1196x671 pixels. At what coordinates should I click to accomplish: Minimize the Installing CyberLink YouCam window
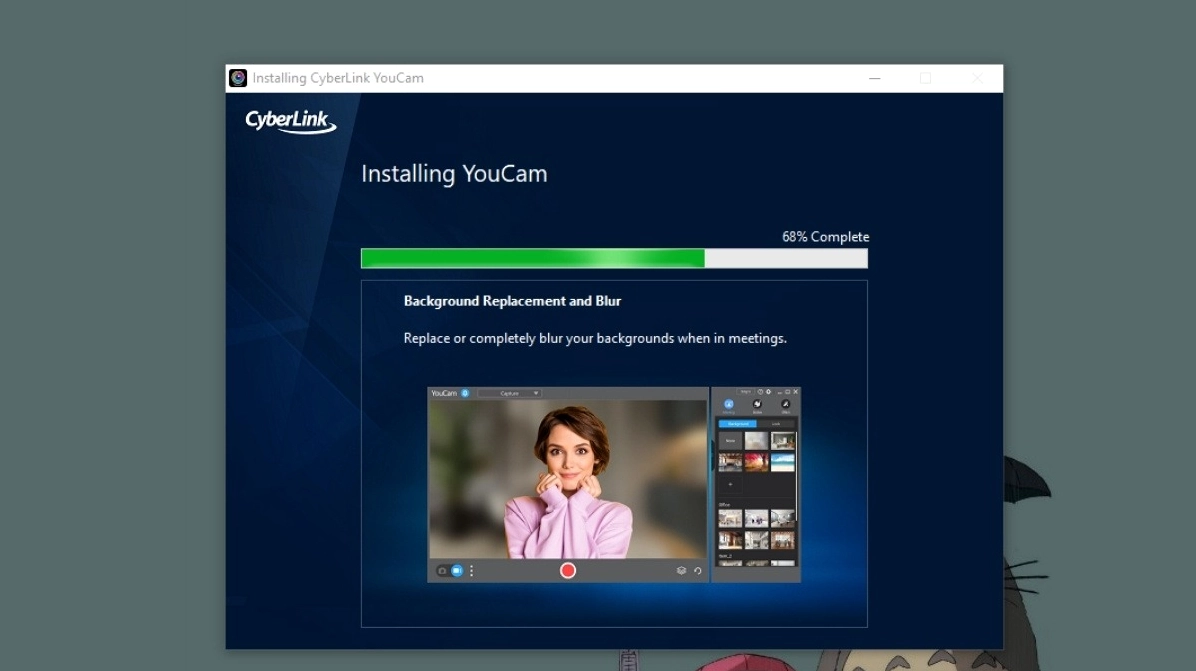[875, 78]
